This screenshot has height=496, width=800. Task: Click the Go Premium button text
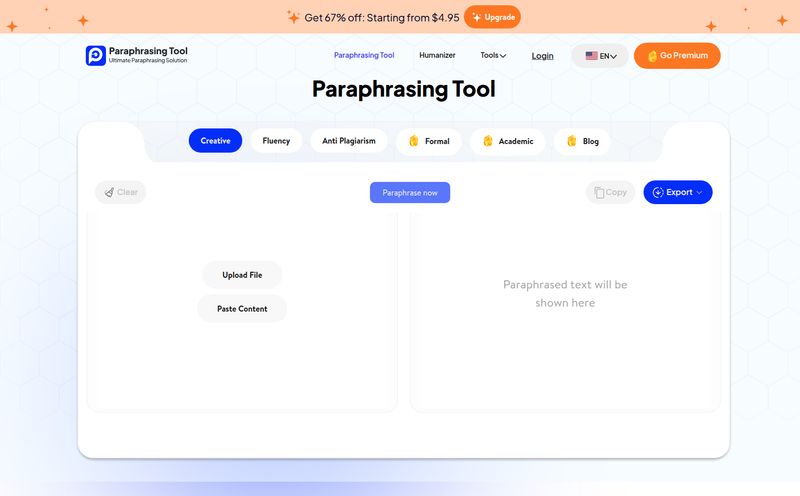click(x=684, y=55)
